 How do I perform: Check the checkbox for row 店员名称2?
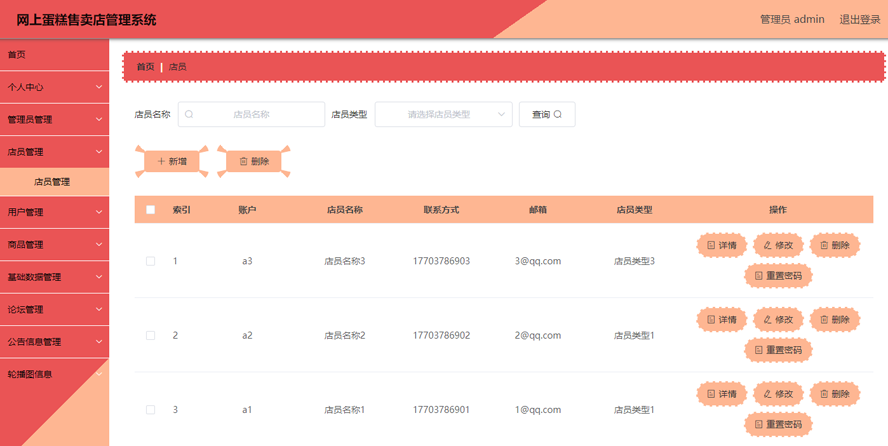click(x=151, y=335)
